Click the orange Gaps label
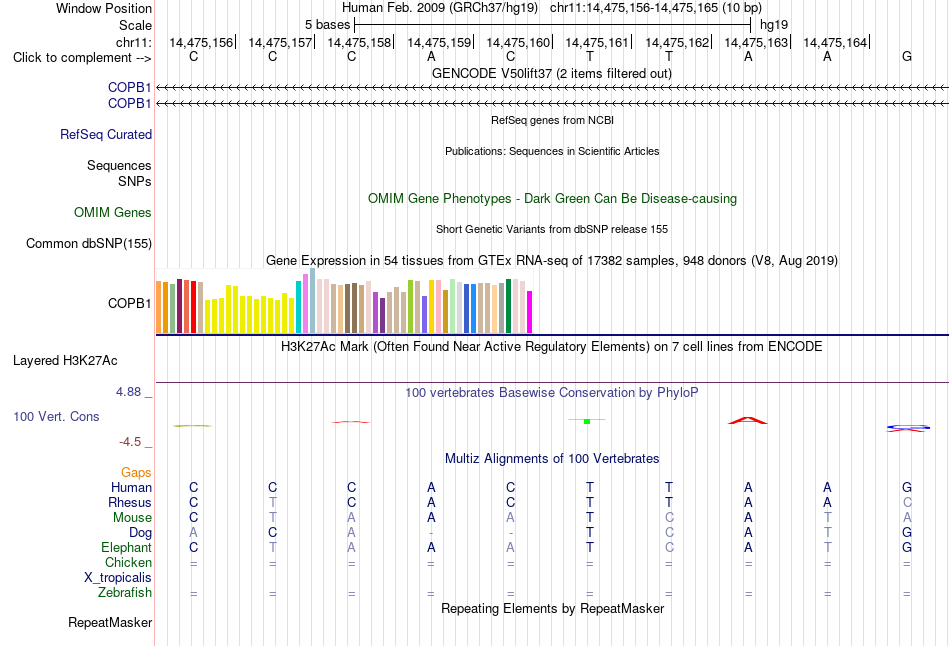 (x=136, y=472)
